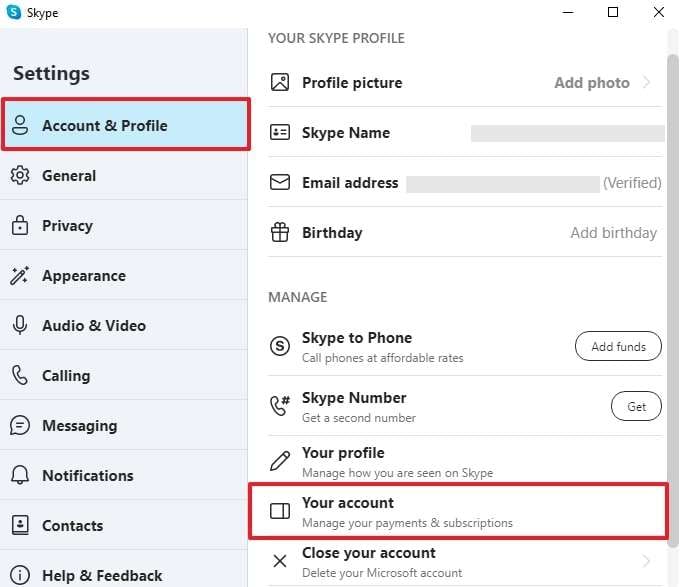Image resolution: width=681 pixels, height=587 pixels.
Task: Open the Privacy settings section
Action: [67, 226]
